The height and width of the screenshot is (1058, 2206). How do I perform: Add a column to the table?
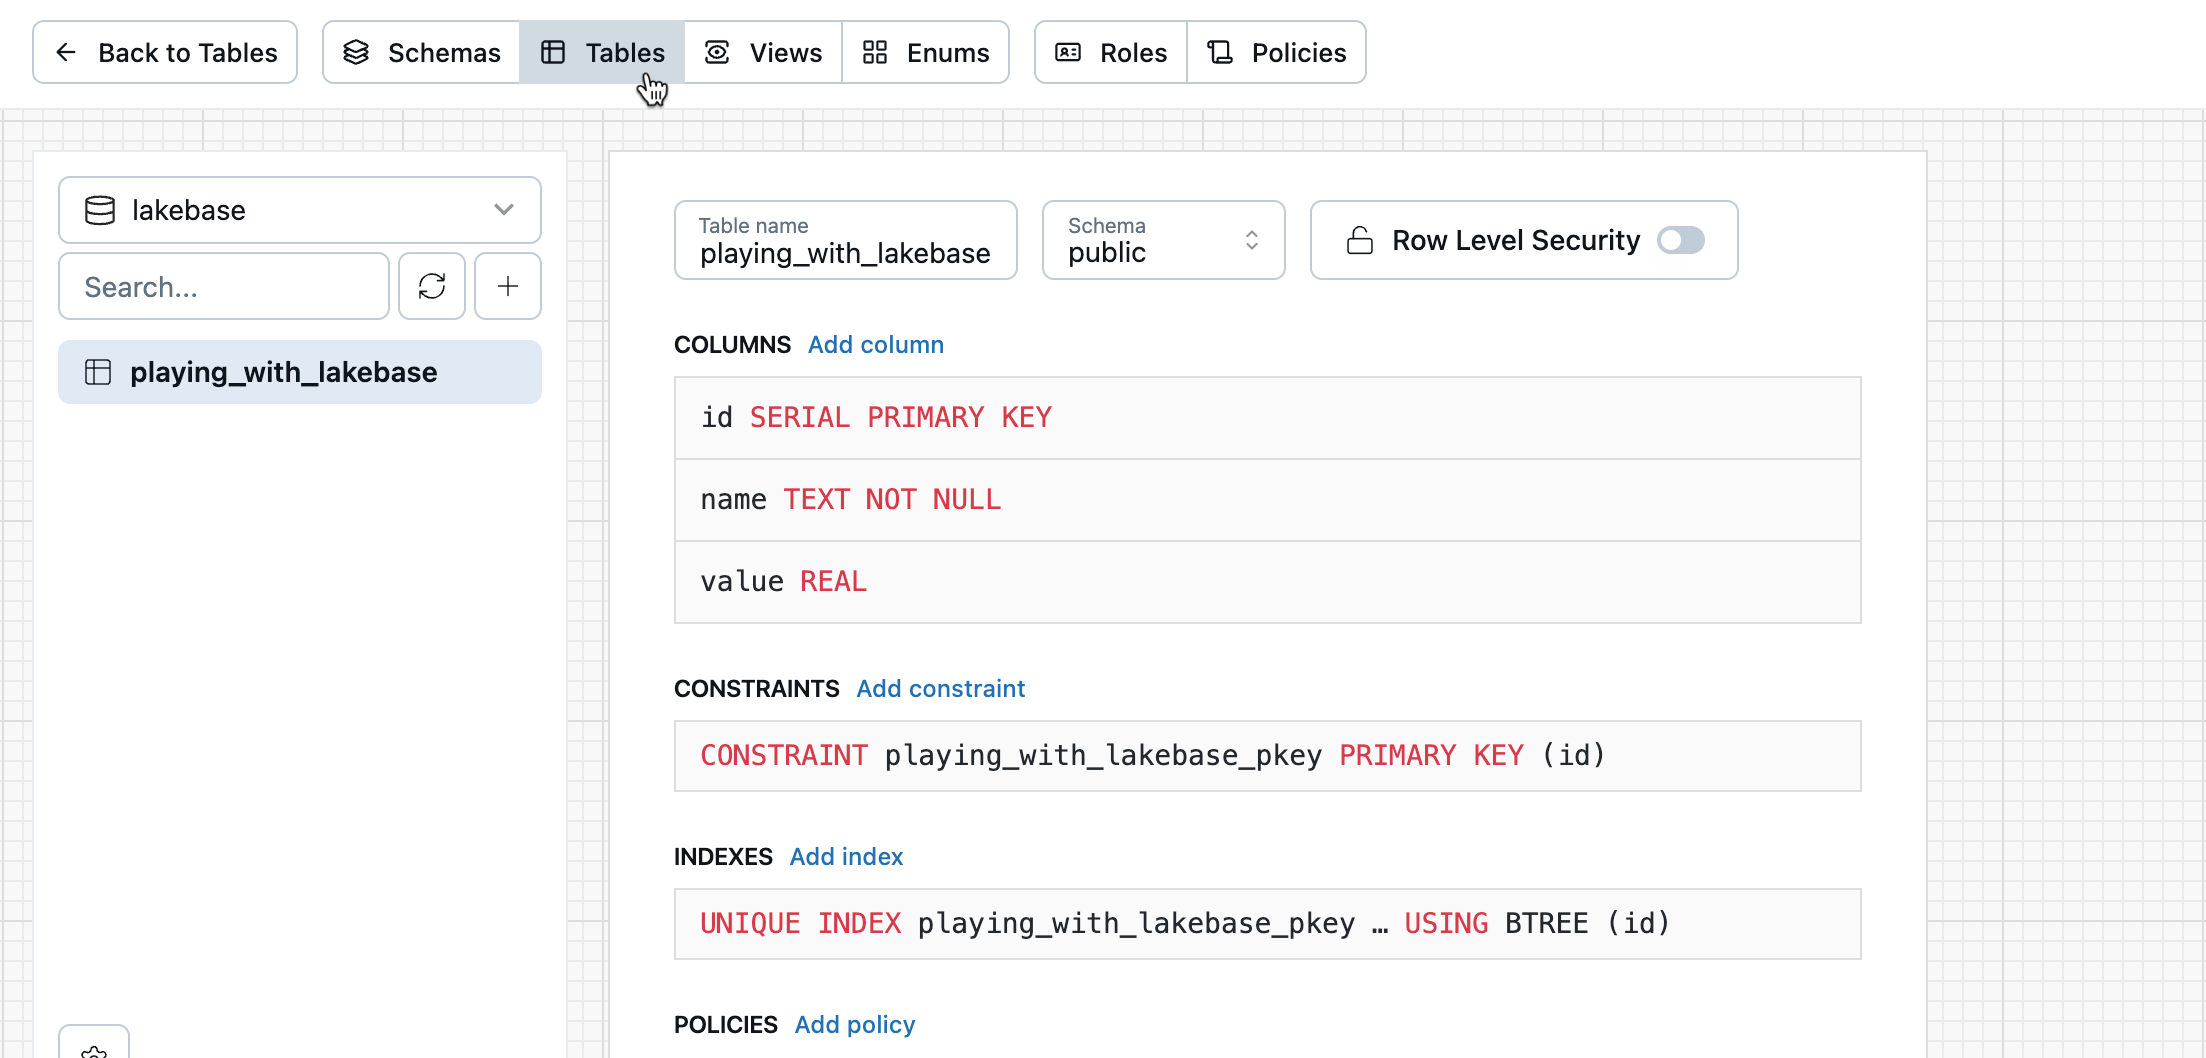point(875,344)
